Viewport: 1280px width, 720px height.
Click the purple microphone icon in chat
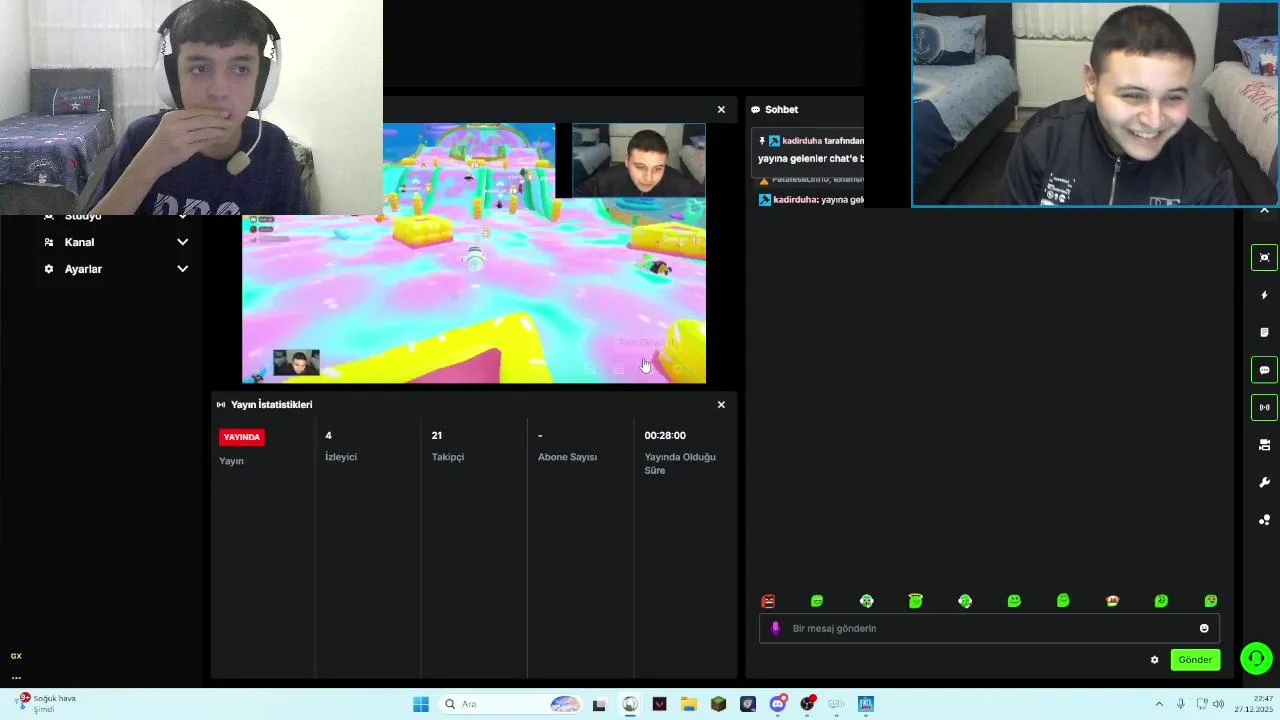click(775, 628)
